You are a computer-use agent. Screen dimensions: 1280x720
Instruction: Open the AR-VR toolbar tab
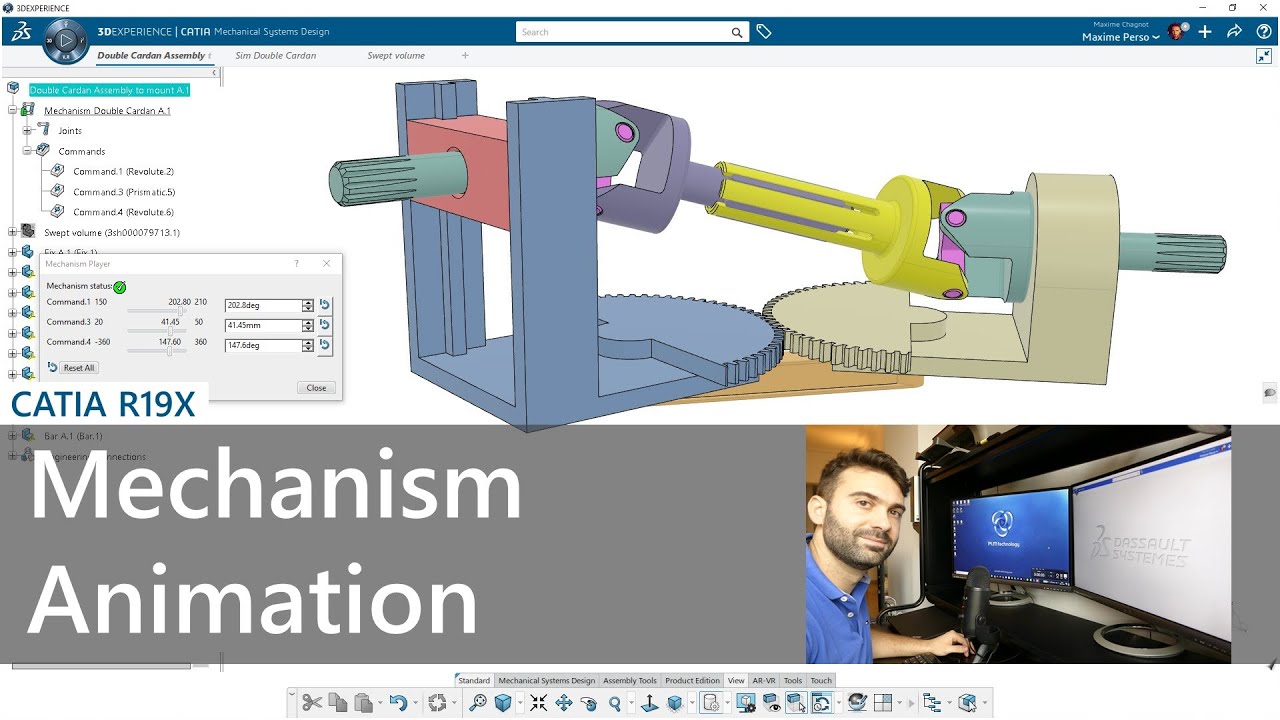(x=764, y=680)
